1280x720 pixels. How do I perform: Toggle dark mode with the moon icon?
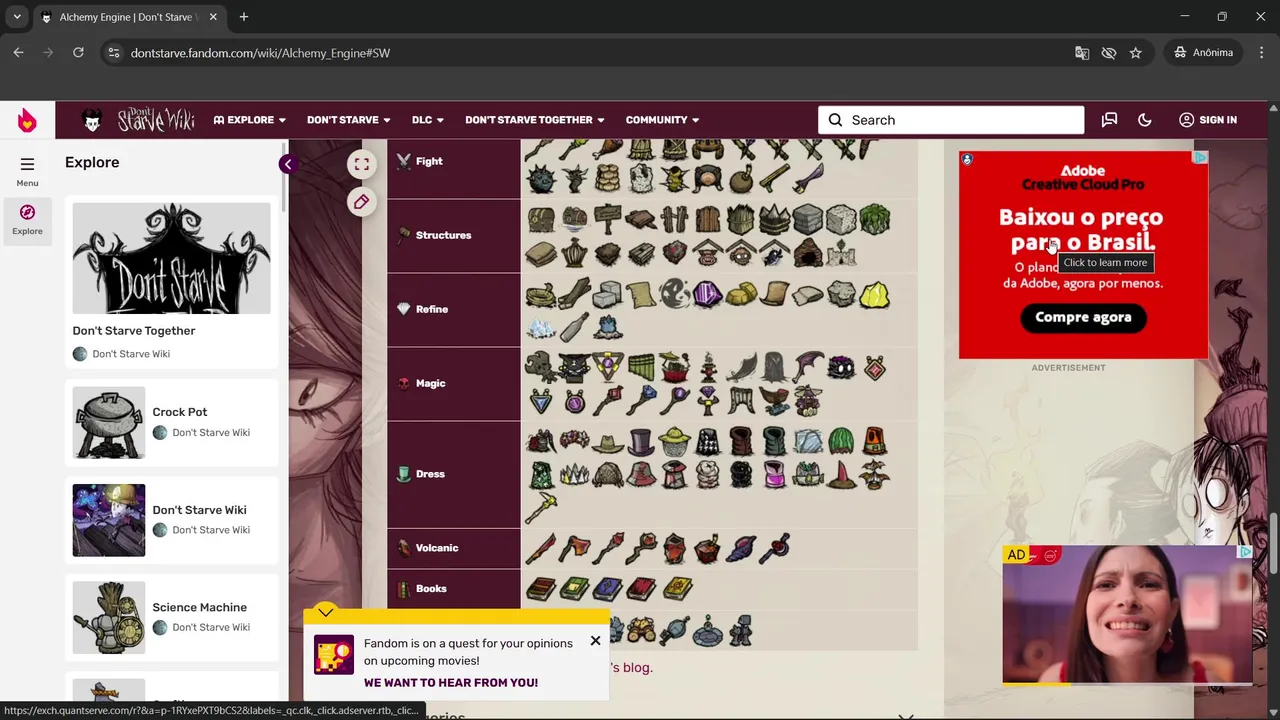click(x=1145, y=120)
